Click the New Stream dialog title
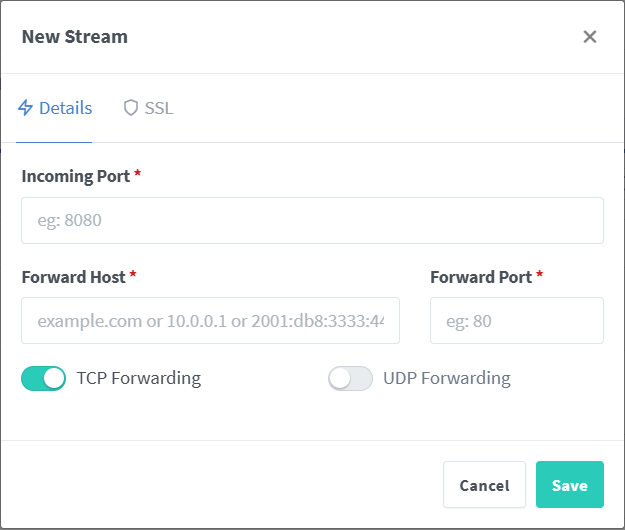Viewport: 625px width, 530px height. [75, 37]
